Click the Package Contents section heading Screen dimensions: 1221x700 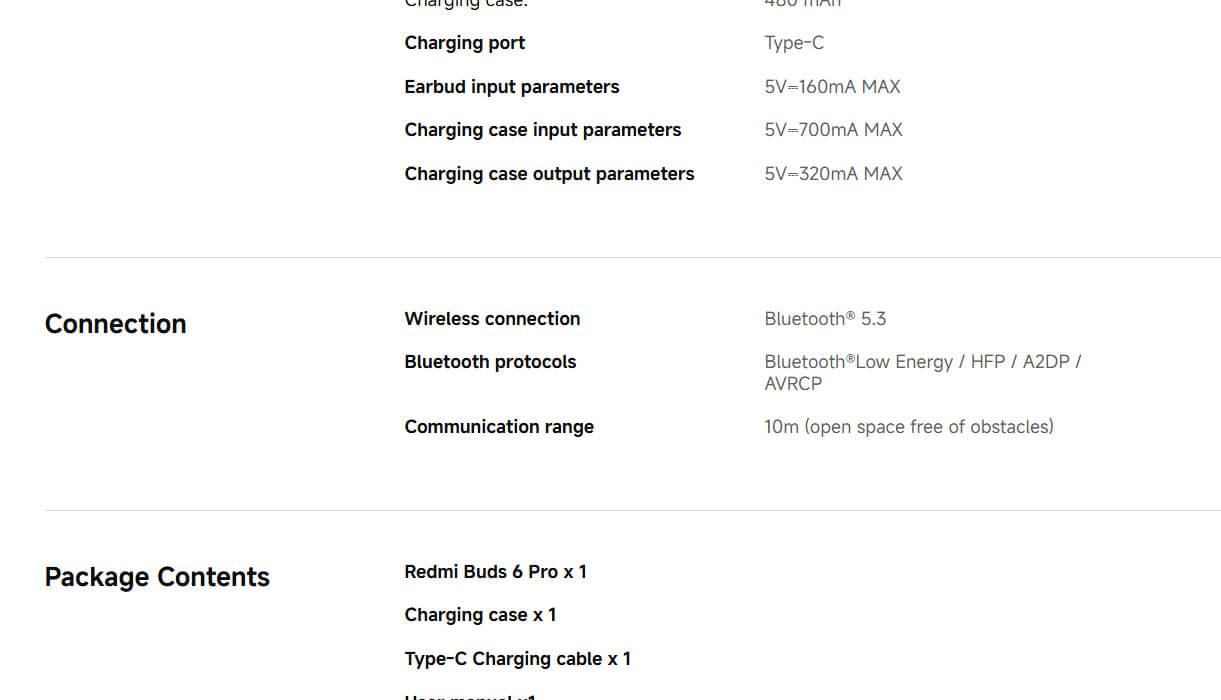(157, 577)
